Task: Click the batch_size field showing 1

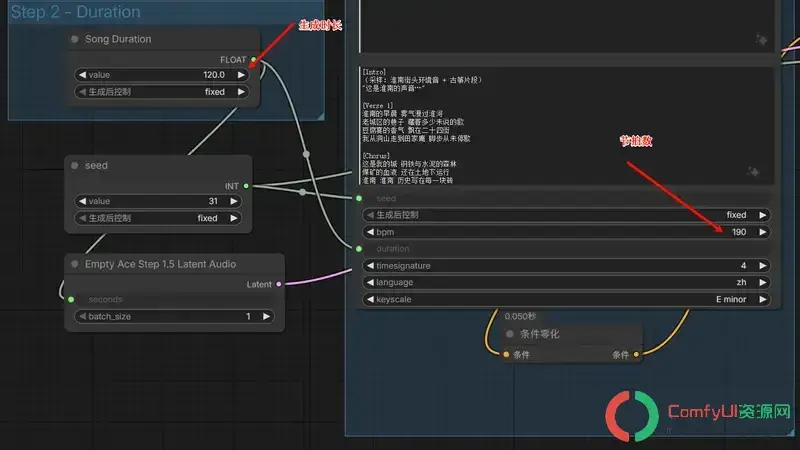Action: (174, 316)
